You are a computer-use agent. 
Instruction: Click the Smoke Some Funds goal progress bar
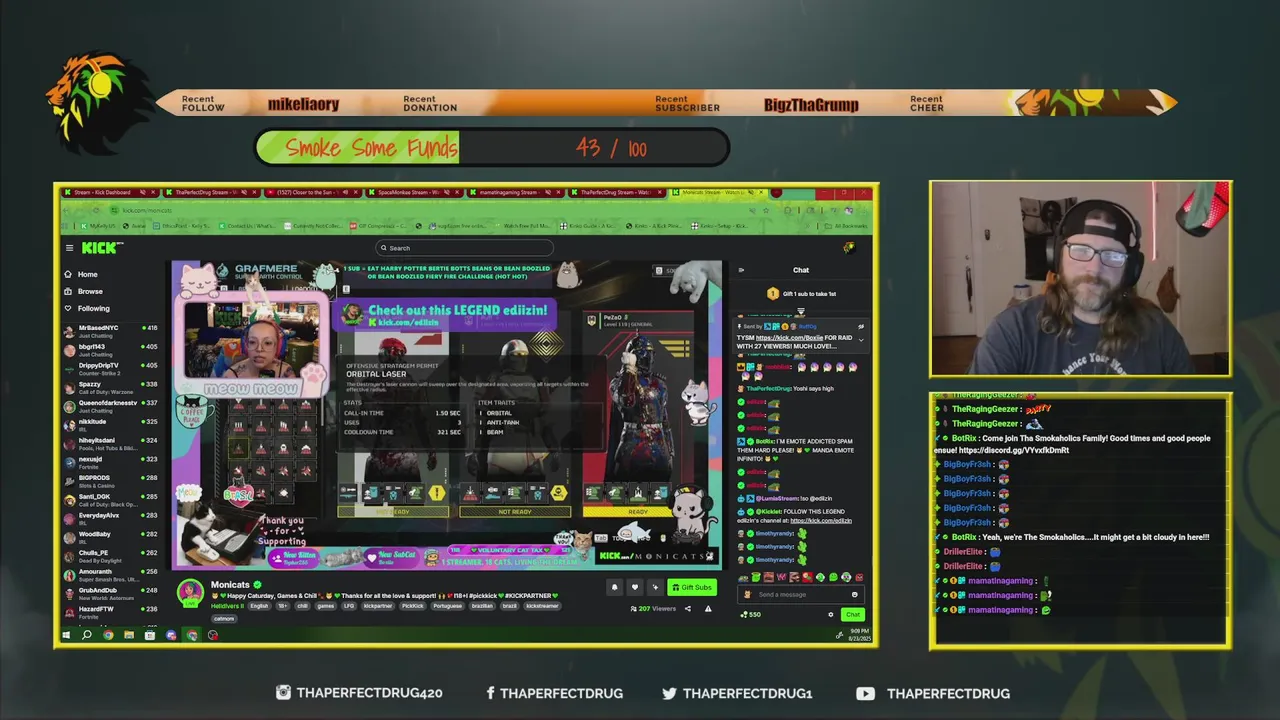492,148
